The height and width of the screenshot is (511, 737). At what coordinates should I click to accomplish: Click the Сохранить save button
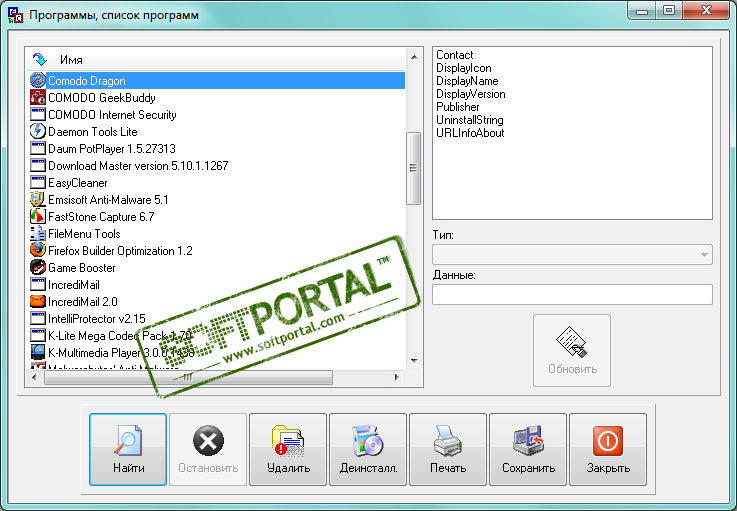pyautogui.click(x=528, y=449)
